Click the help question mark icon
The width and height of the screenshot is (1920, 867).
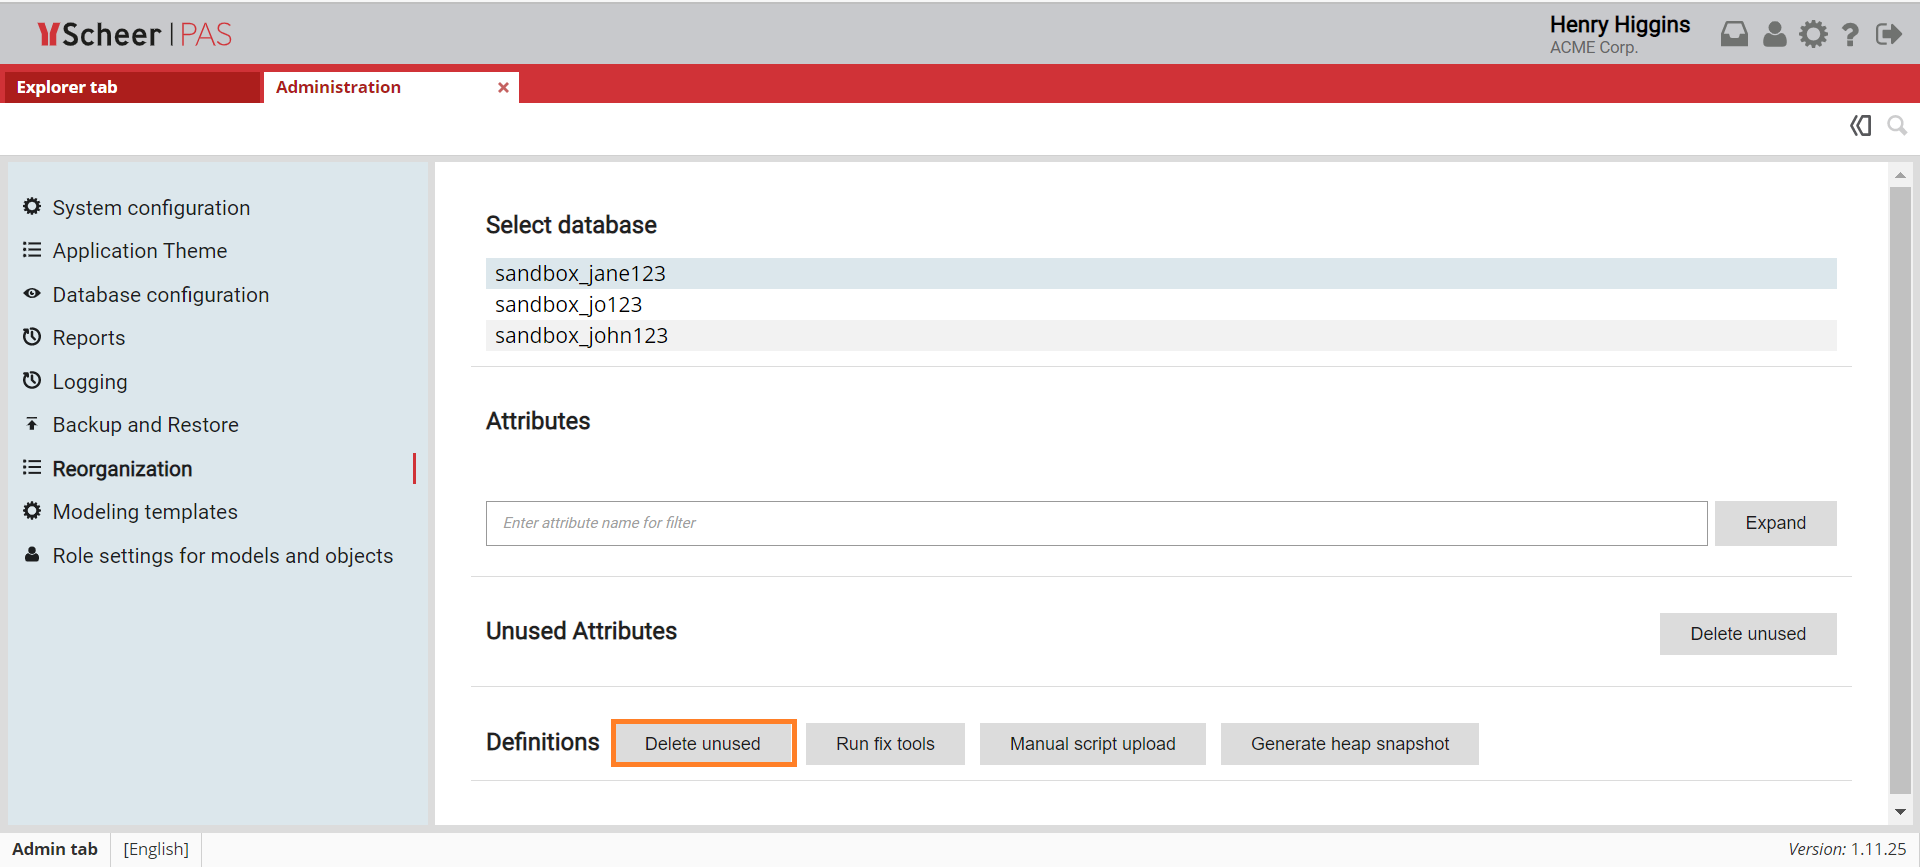[1850, 35]
